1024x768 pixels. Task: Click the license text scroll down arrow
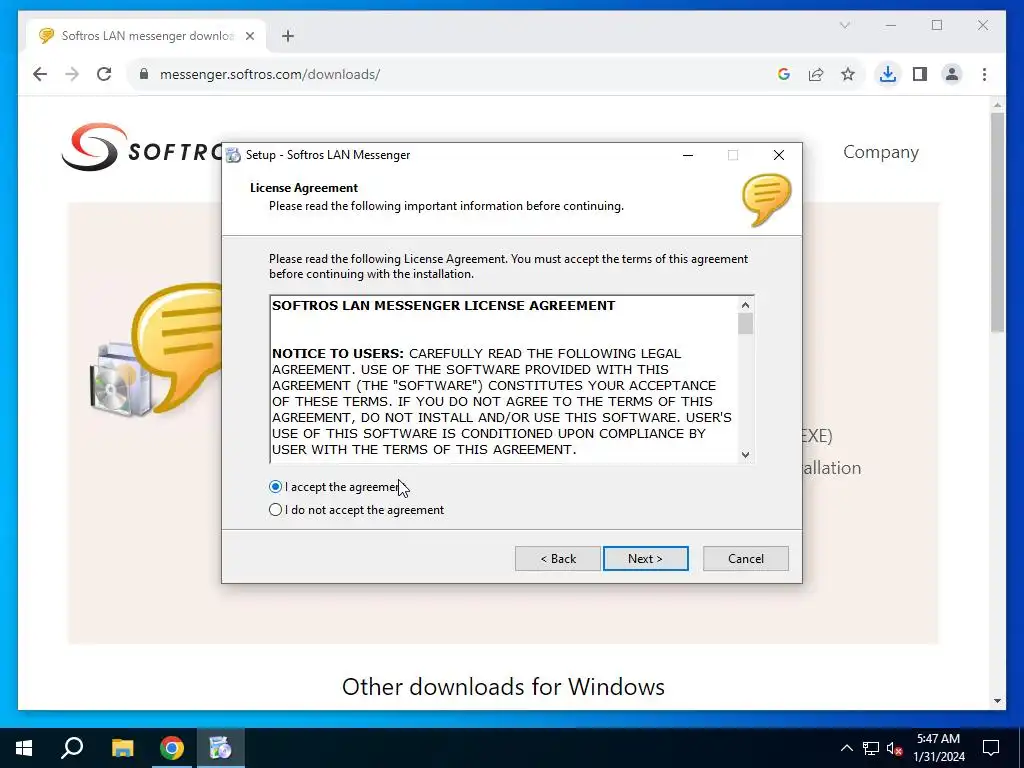pyautogui.click(x=745, y=455)
